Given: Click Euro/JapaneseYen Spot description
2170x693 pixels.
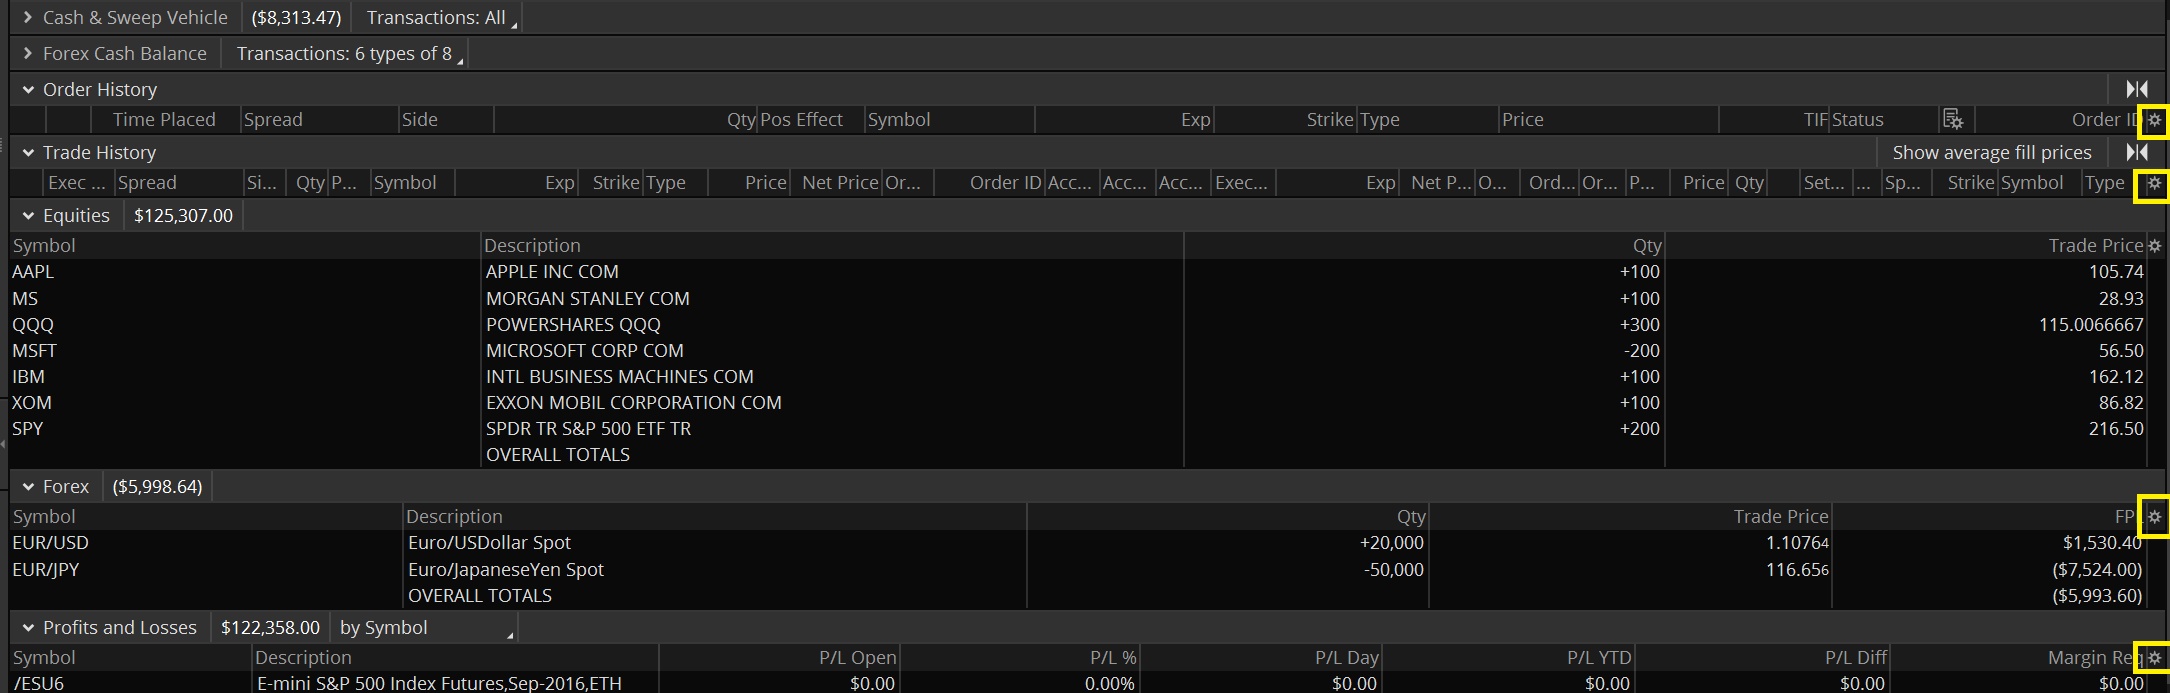Looking at the screenshot, I should [x=506, y=570].
